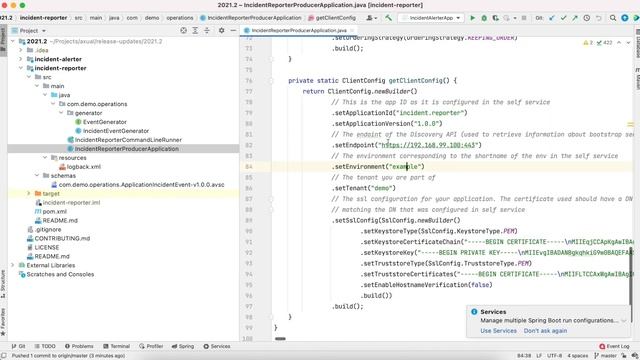Open the TODO tool window tab
The image size is (640, 360).
pyautogui.click(x=45, y=346)
